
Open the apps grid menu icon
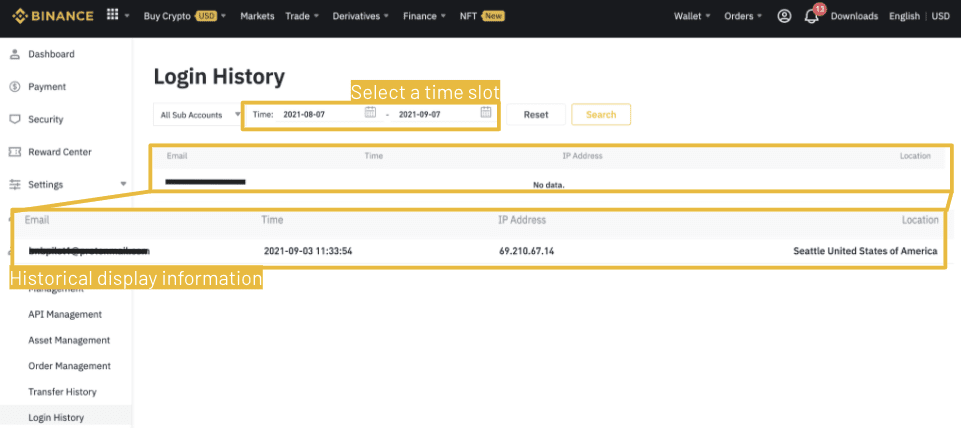112,16
